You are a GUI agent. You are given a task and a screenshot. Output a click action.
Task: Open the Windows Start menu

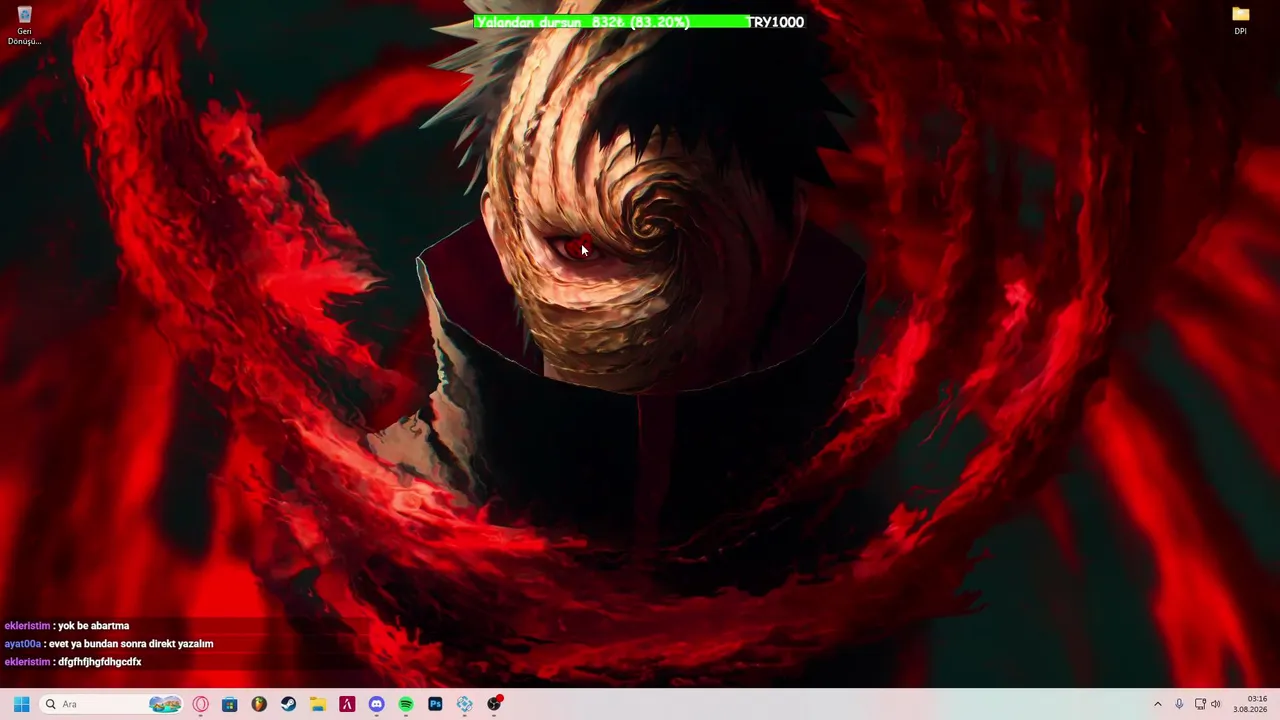coord(21,704)
